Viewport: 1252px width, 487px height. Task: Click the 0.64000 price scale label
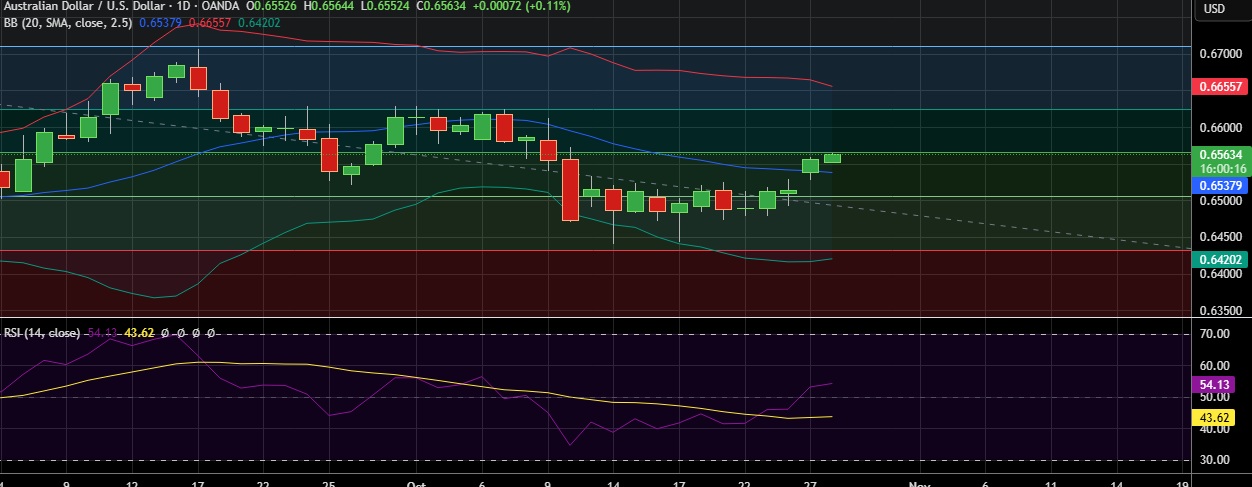click(1221, 274)
